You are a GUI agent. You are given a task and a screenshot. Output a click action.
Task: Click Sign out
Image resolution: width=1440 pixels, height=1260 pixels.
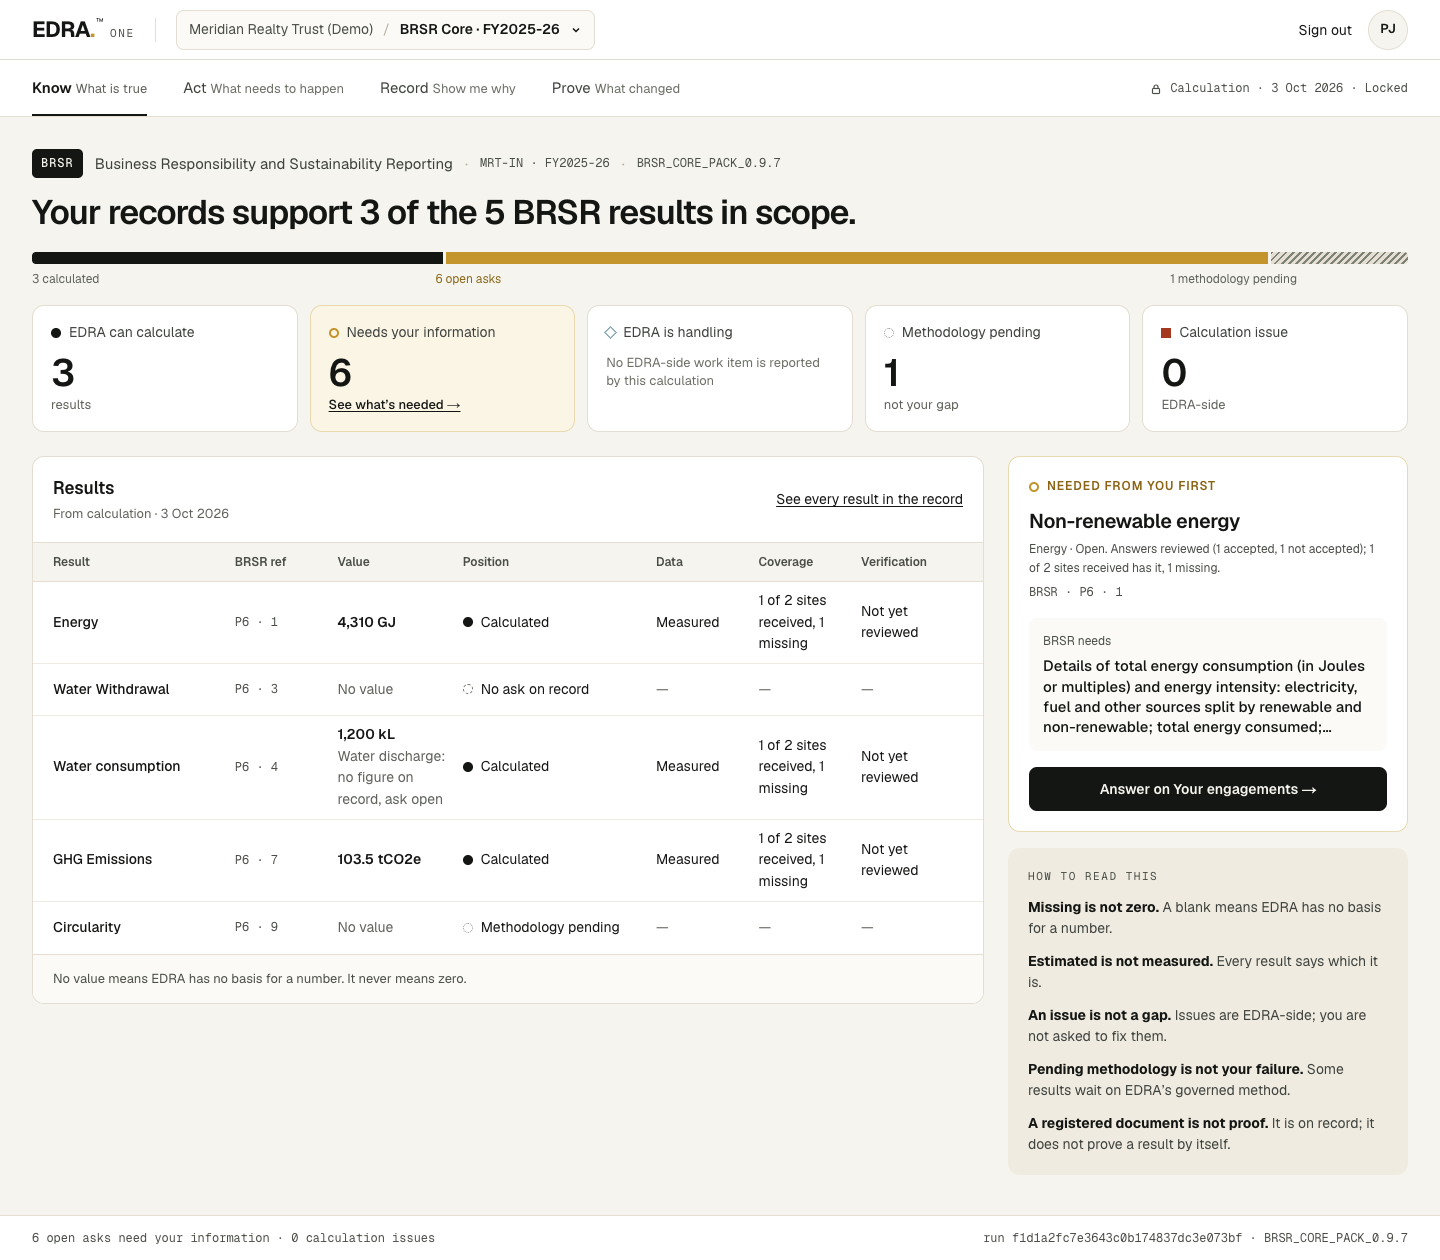[1325, 30]
